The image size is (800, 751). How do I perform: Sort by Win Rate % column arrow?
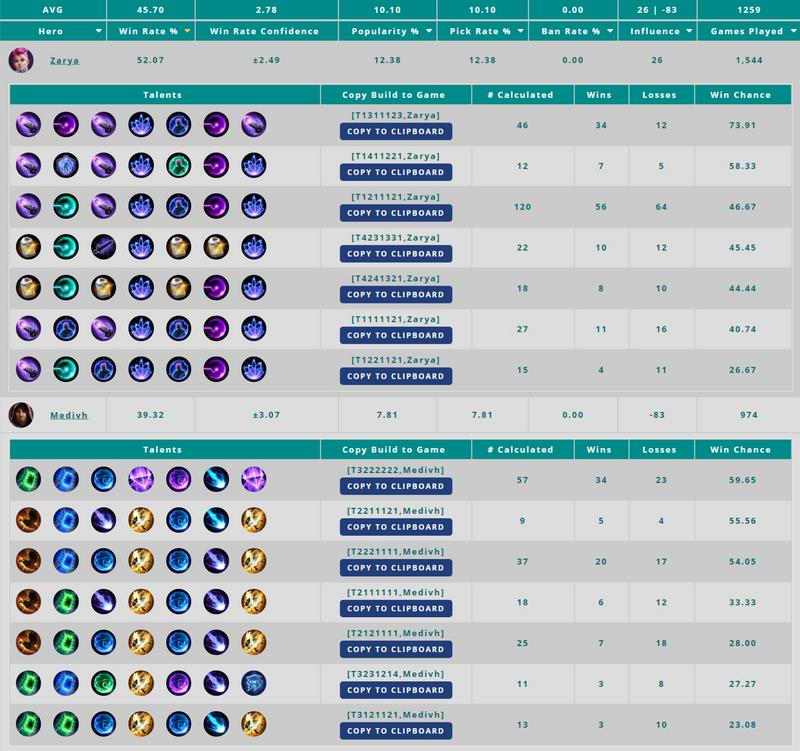click(x=187, y=31)
